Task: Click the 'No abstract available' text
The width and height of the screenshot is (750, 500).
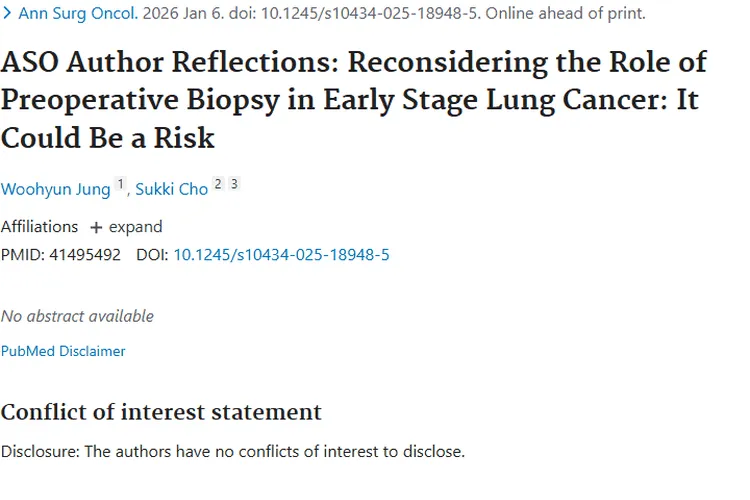Action: pyautogui.click(x=77, y=316)
